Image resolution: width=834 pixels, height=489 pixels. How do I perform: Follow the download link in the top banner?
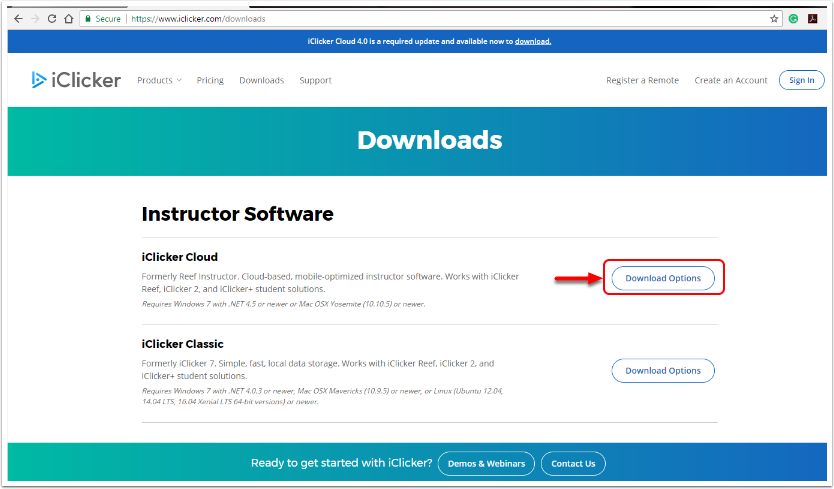click(532, 42)
